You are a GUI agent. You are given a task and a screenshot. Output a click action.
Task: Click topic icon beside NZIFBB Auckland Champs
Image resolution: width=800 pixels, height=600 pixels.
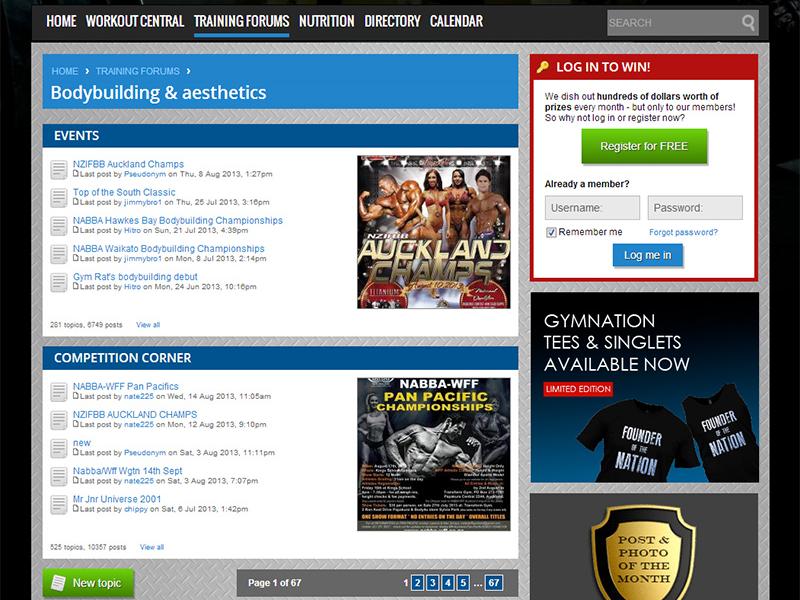click(x=59, y=169)
